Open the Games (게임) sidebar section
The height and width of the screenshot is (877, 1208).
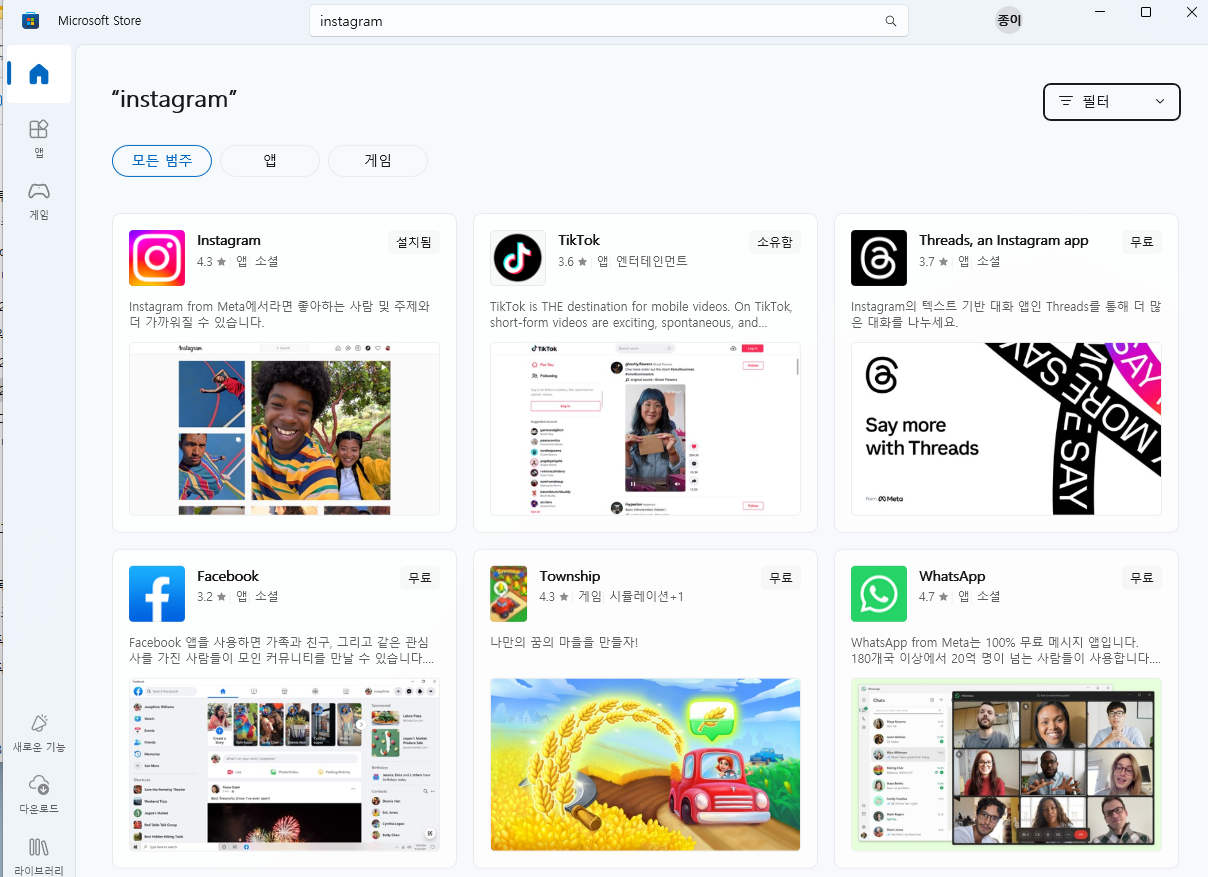coord(38,201)
